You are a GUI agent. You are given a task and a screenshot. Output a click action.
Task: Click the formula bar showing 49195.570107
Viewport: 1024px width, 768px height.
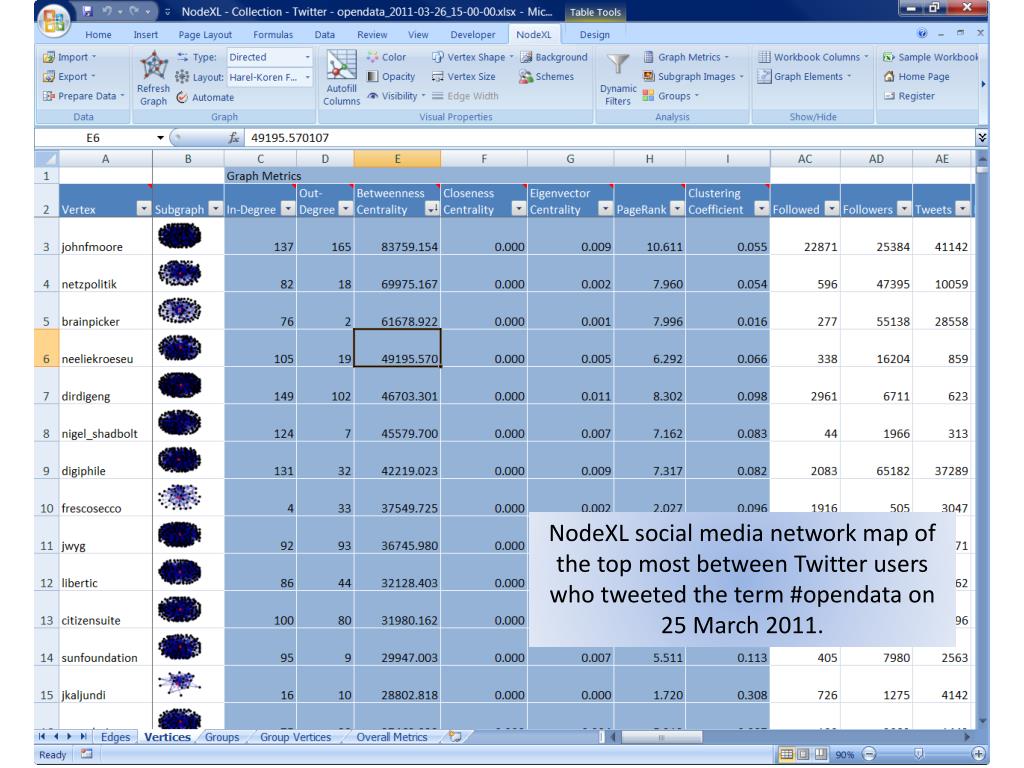[x=610, y=138]
